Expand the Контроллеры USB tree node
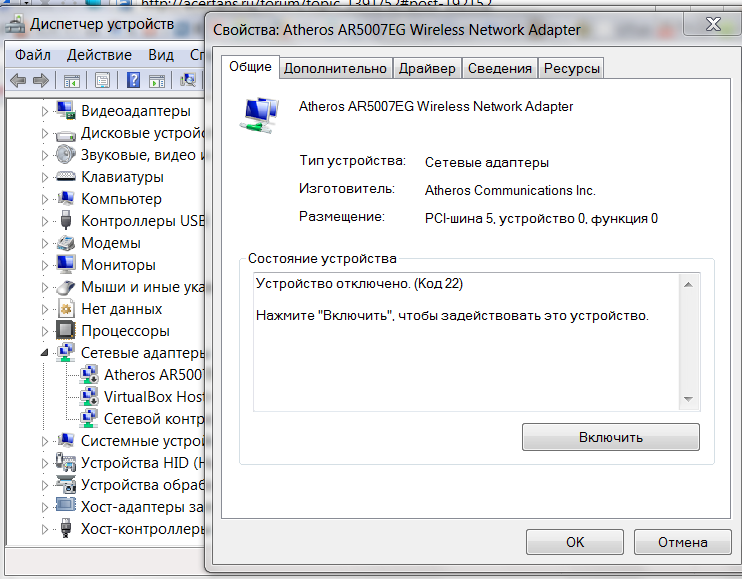The image size is (742, 579). coord(45,221)
